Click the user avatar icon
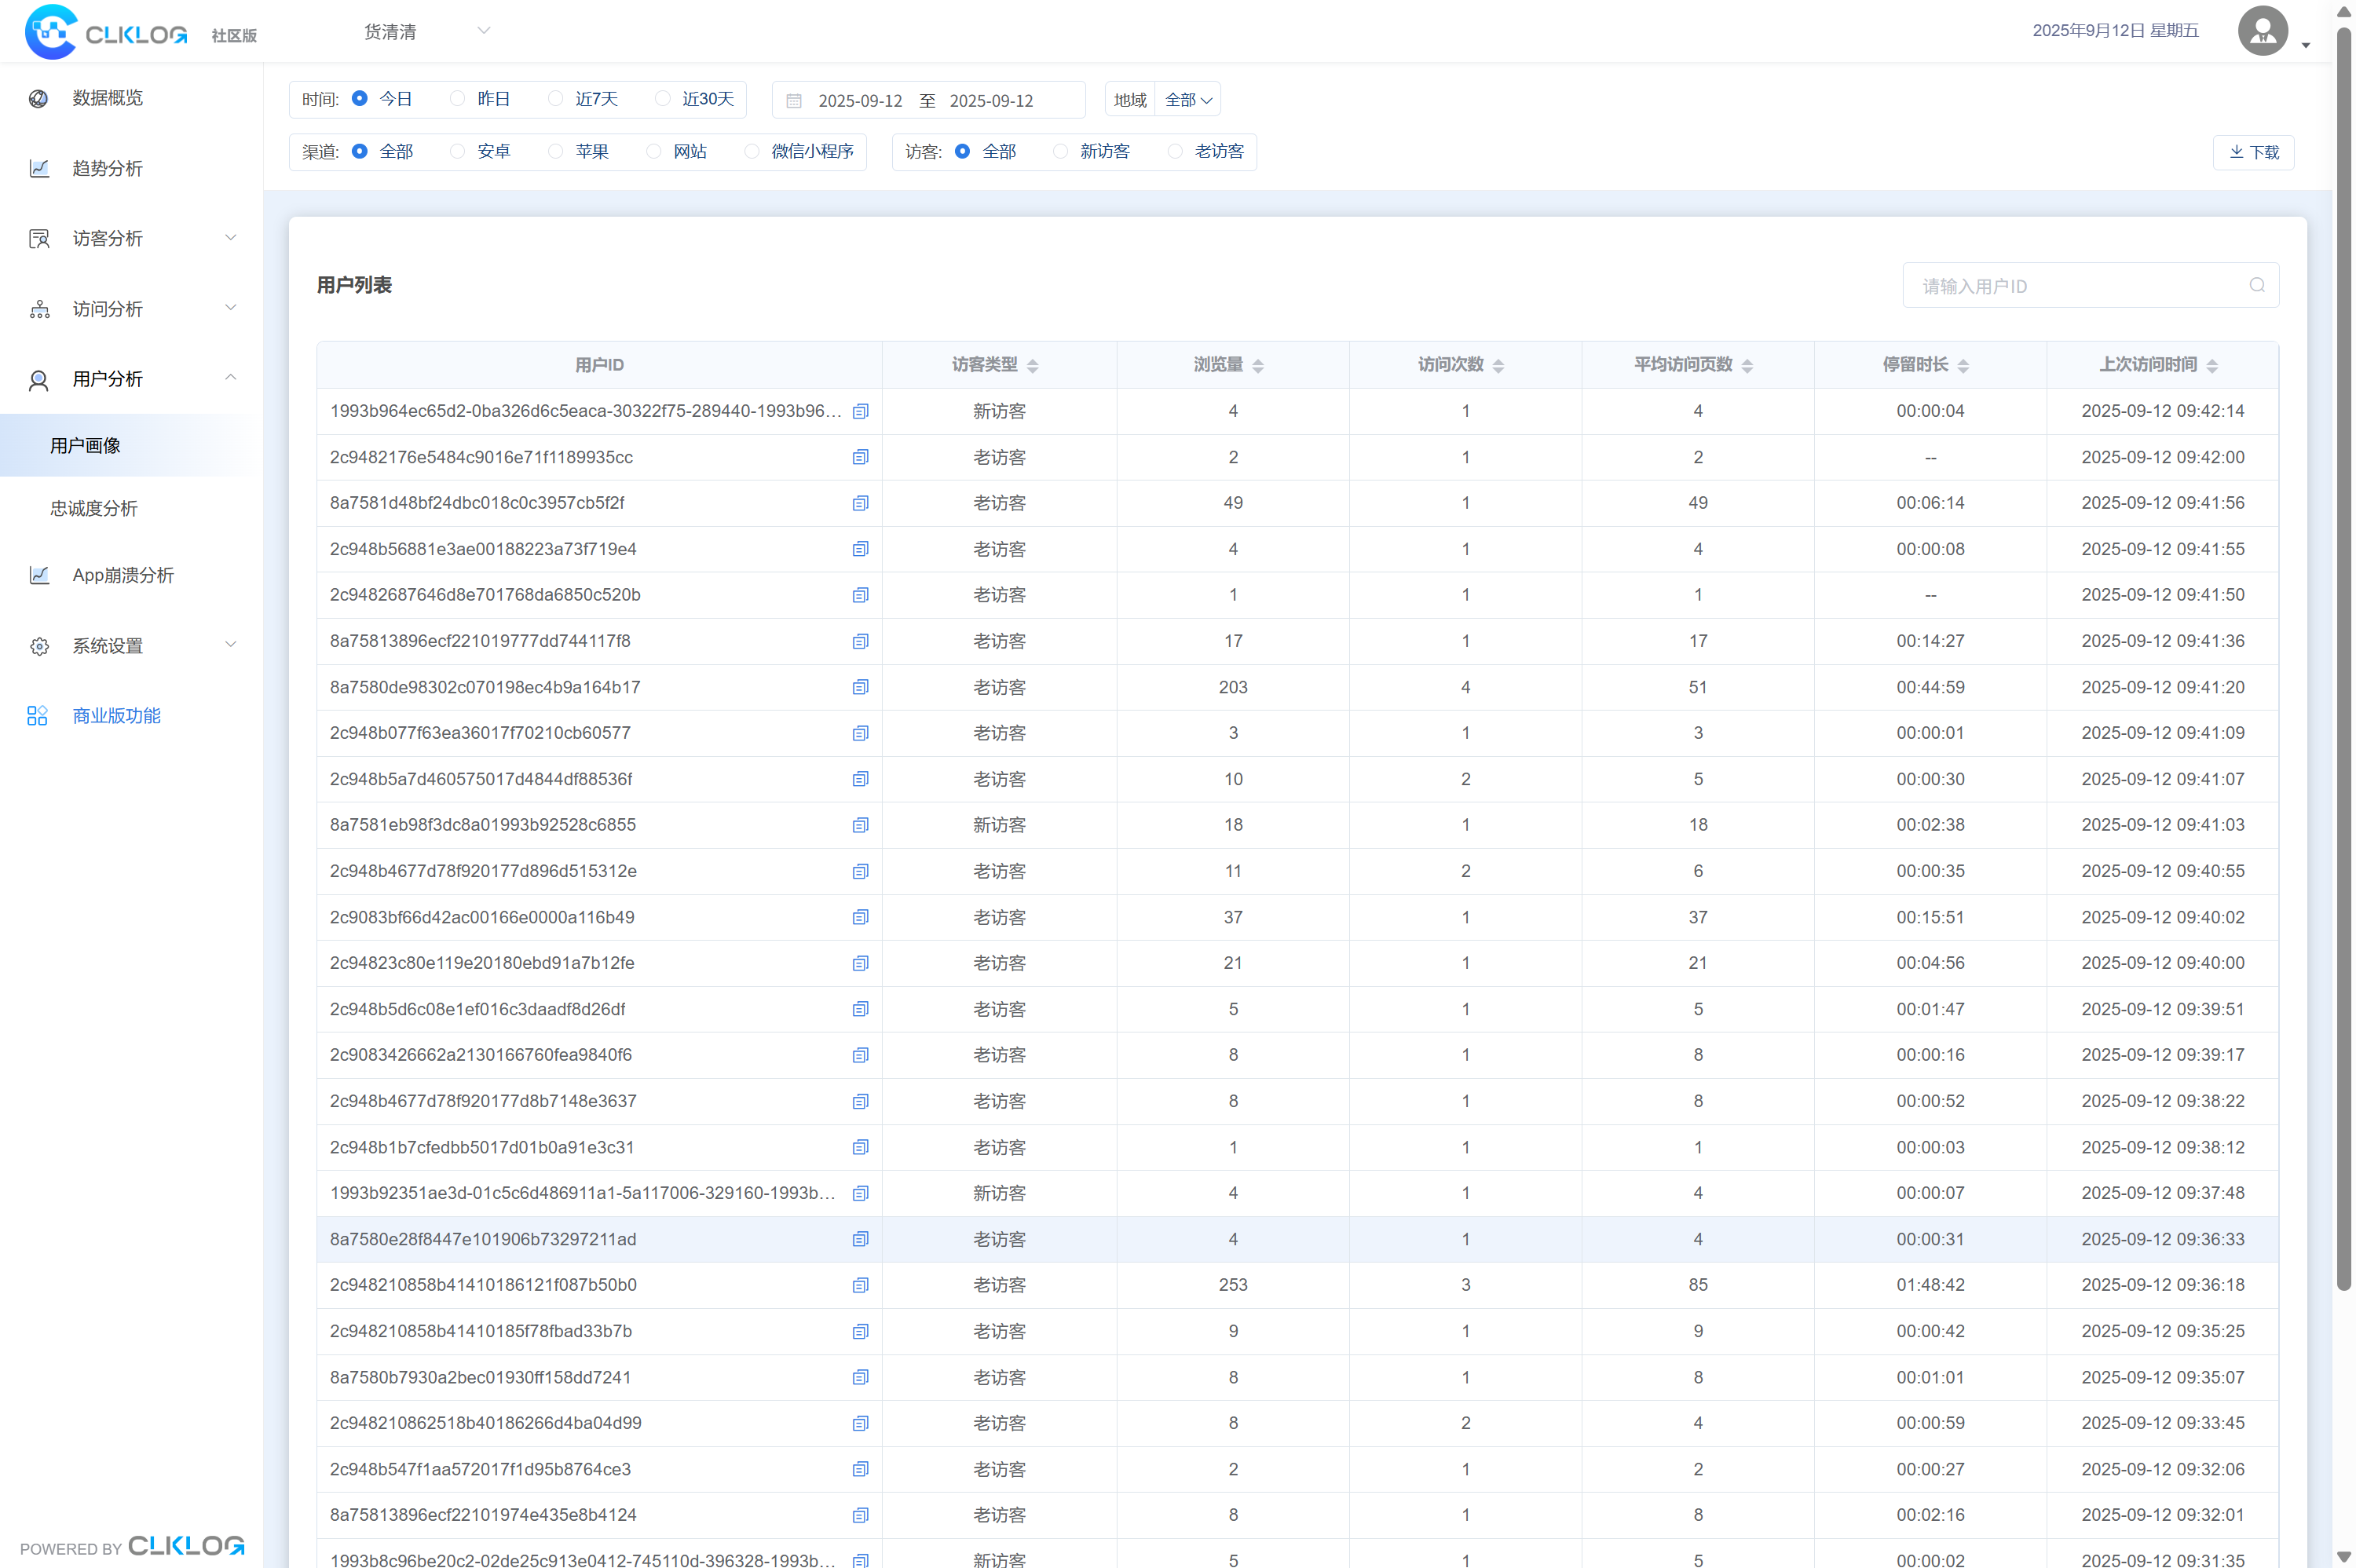The width and height of the screenshot is (2356, 1568). [x=2262, y=31]
